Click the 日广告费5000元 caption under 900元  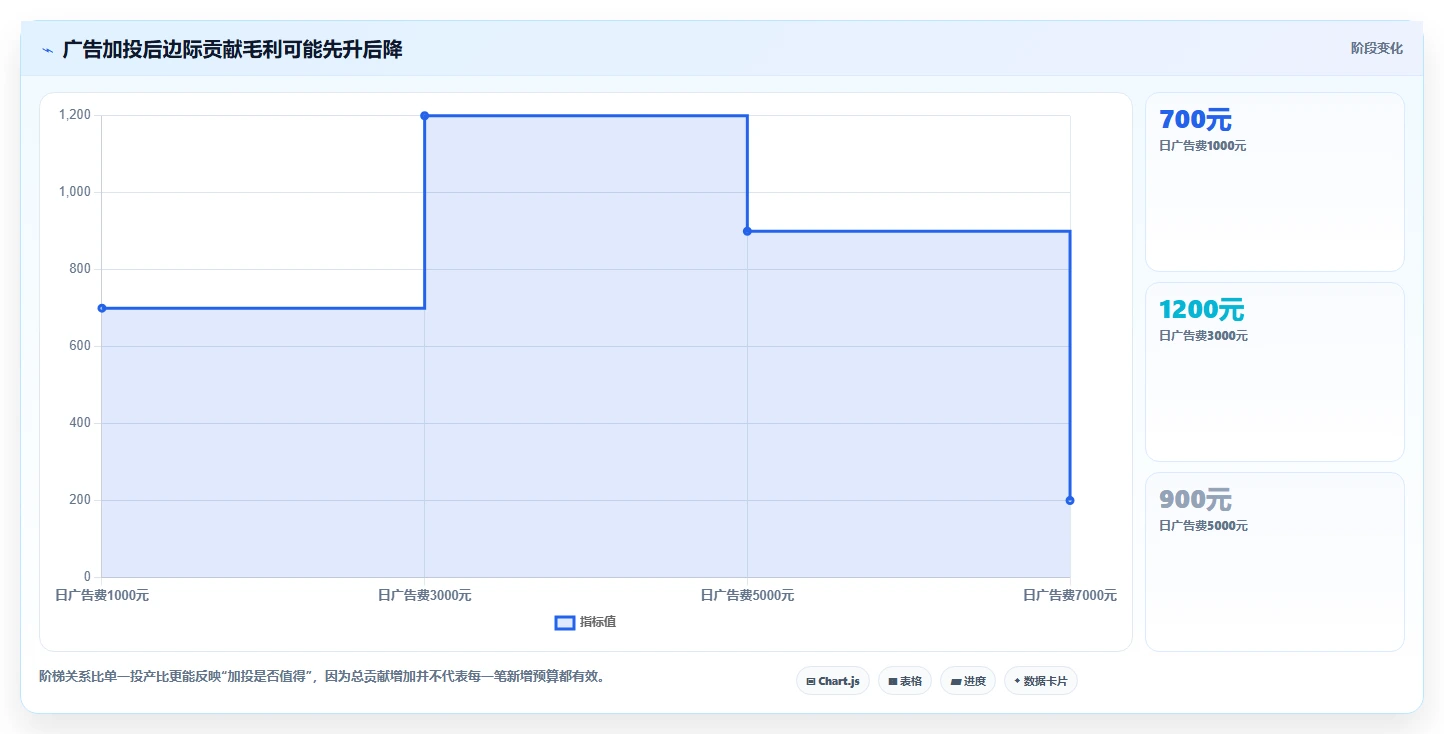click(x=1203, y=526)
